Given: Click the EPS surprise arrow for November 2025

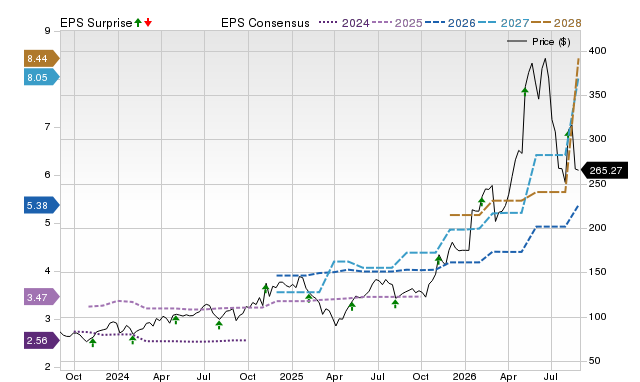Looking at the screenshot, I should point(438,259).
